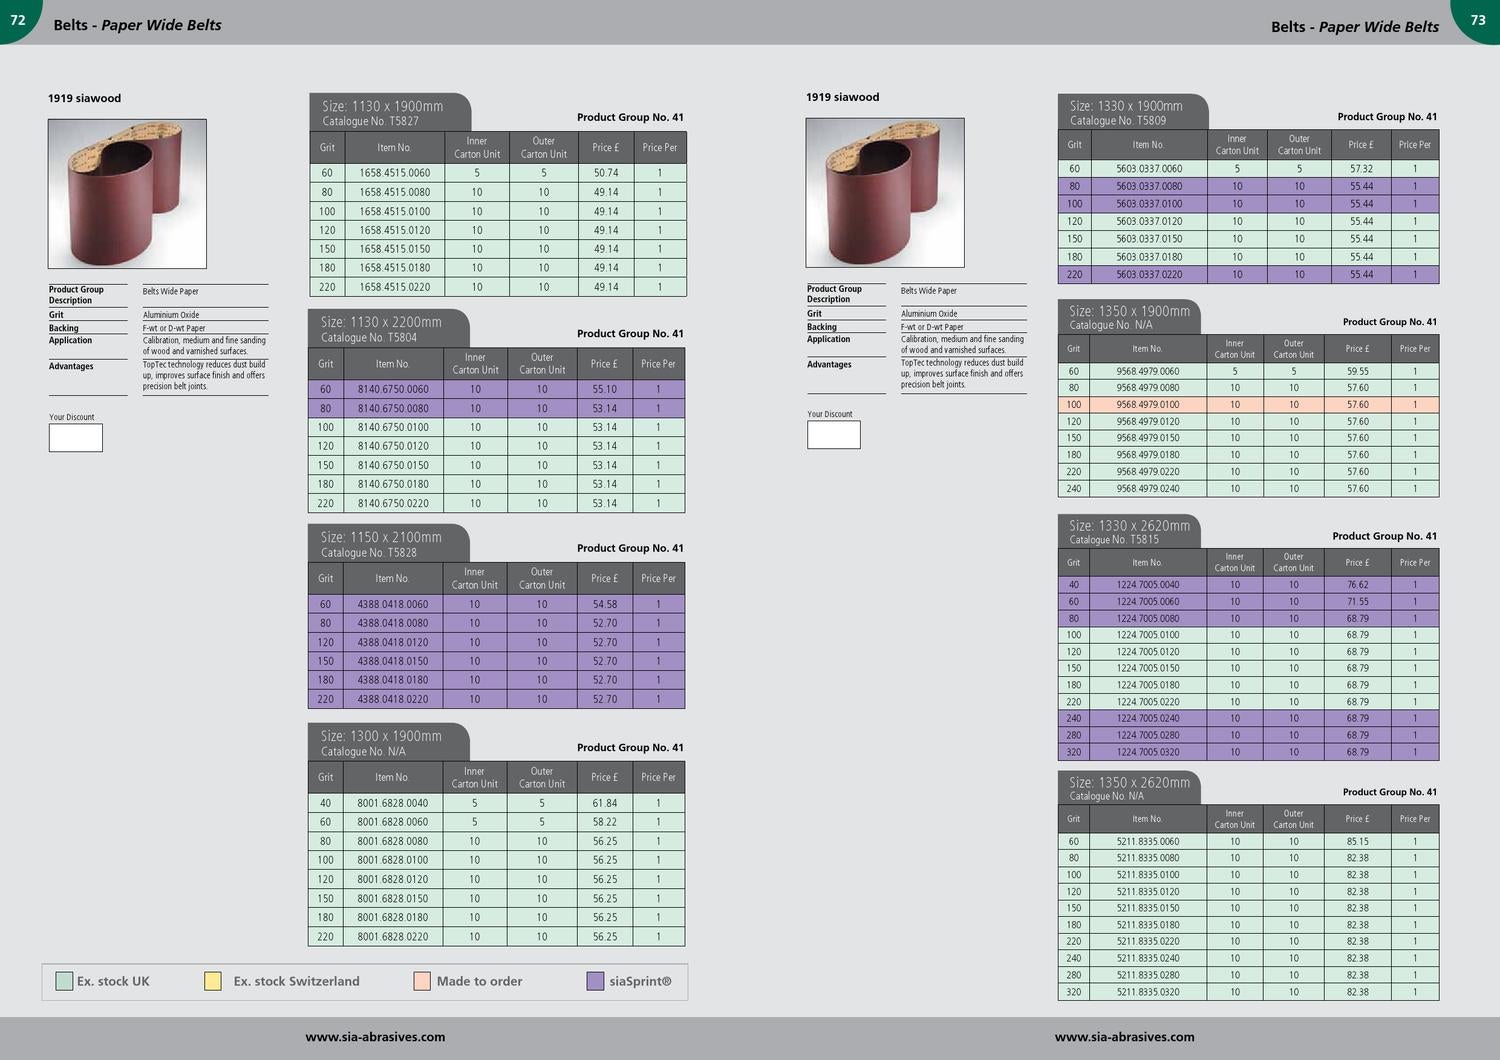Click Catalogue No. T5827 label
Image resolution: width=1500 pixels, height=1060 pixels.
(x=370, y=121)
